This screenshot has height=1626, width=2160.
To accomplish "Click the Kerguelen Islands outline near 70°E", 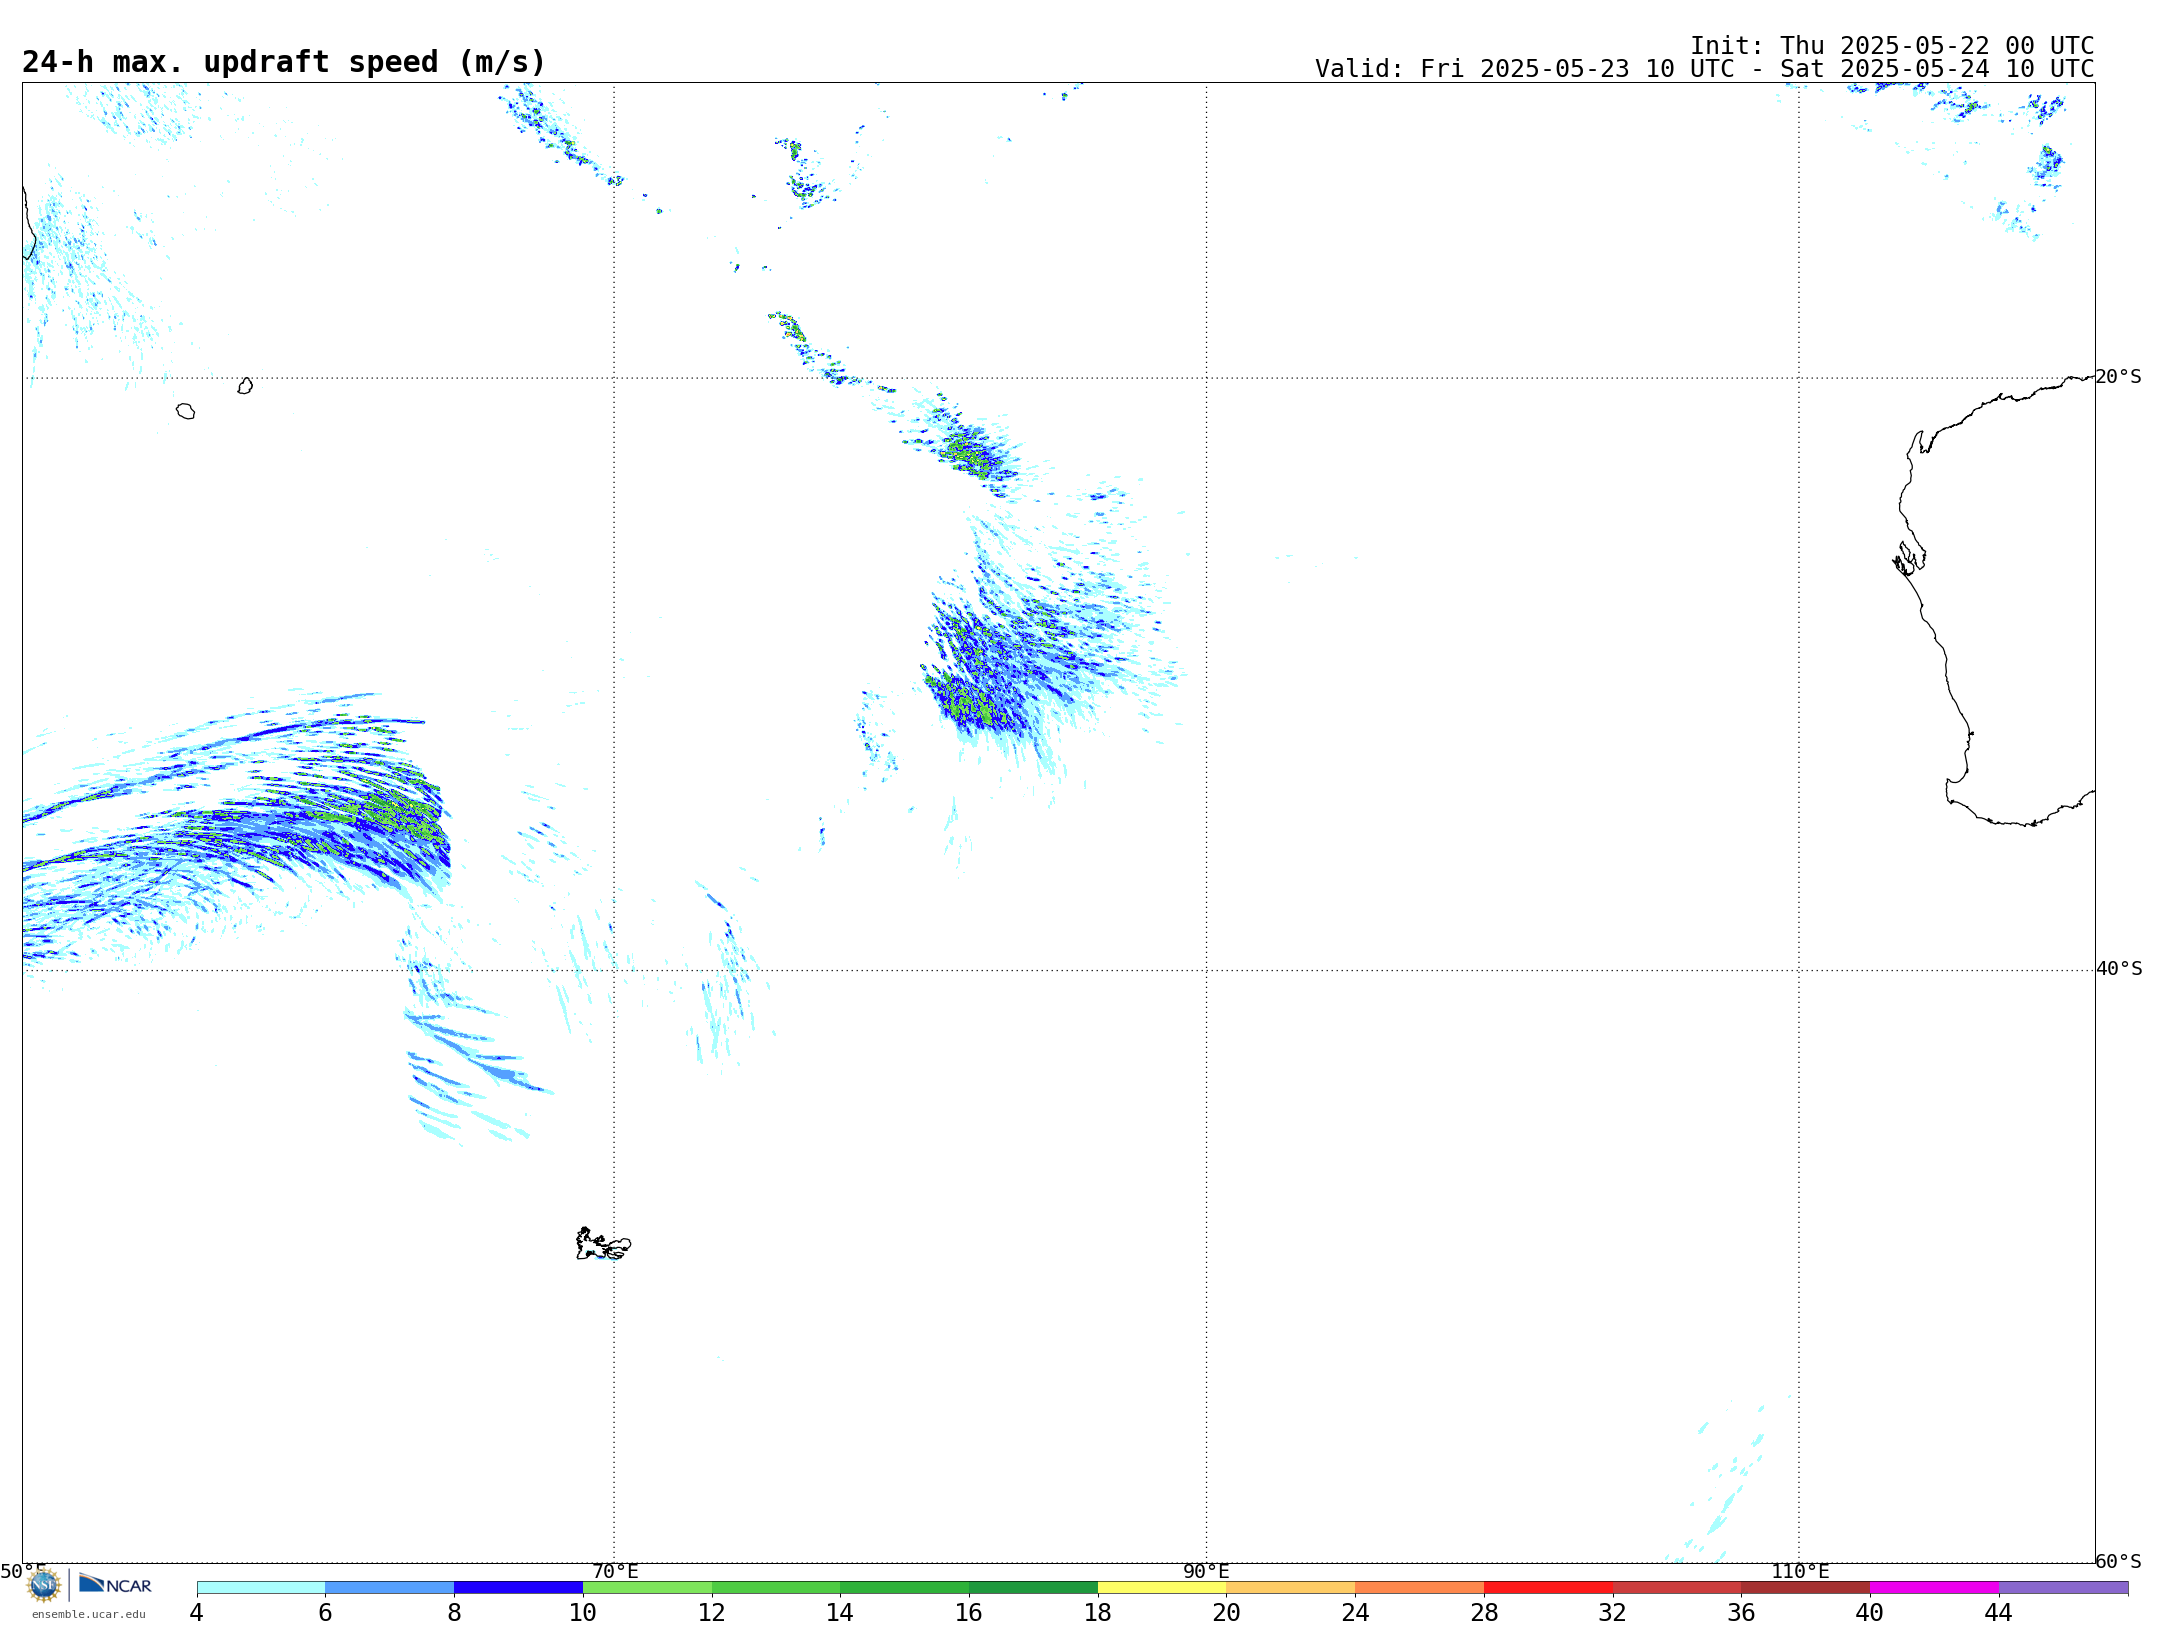I will [x=603, y=1244].
